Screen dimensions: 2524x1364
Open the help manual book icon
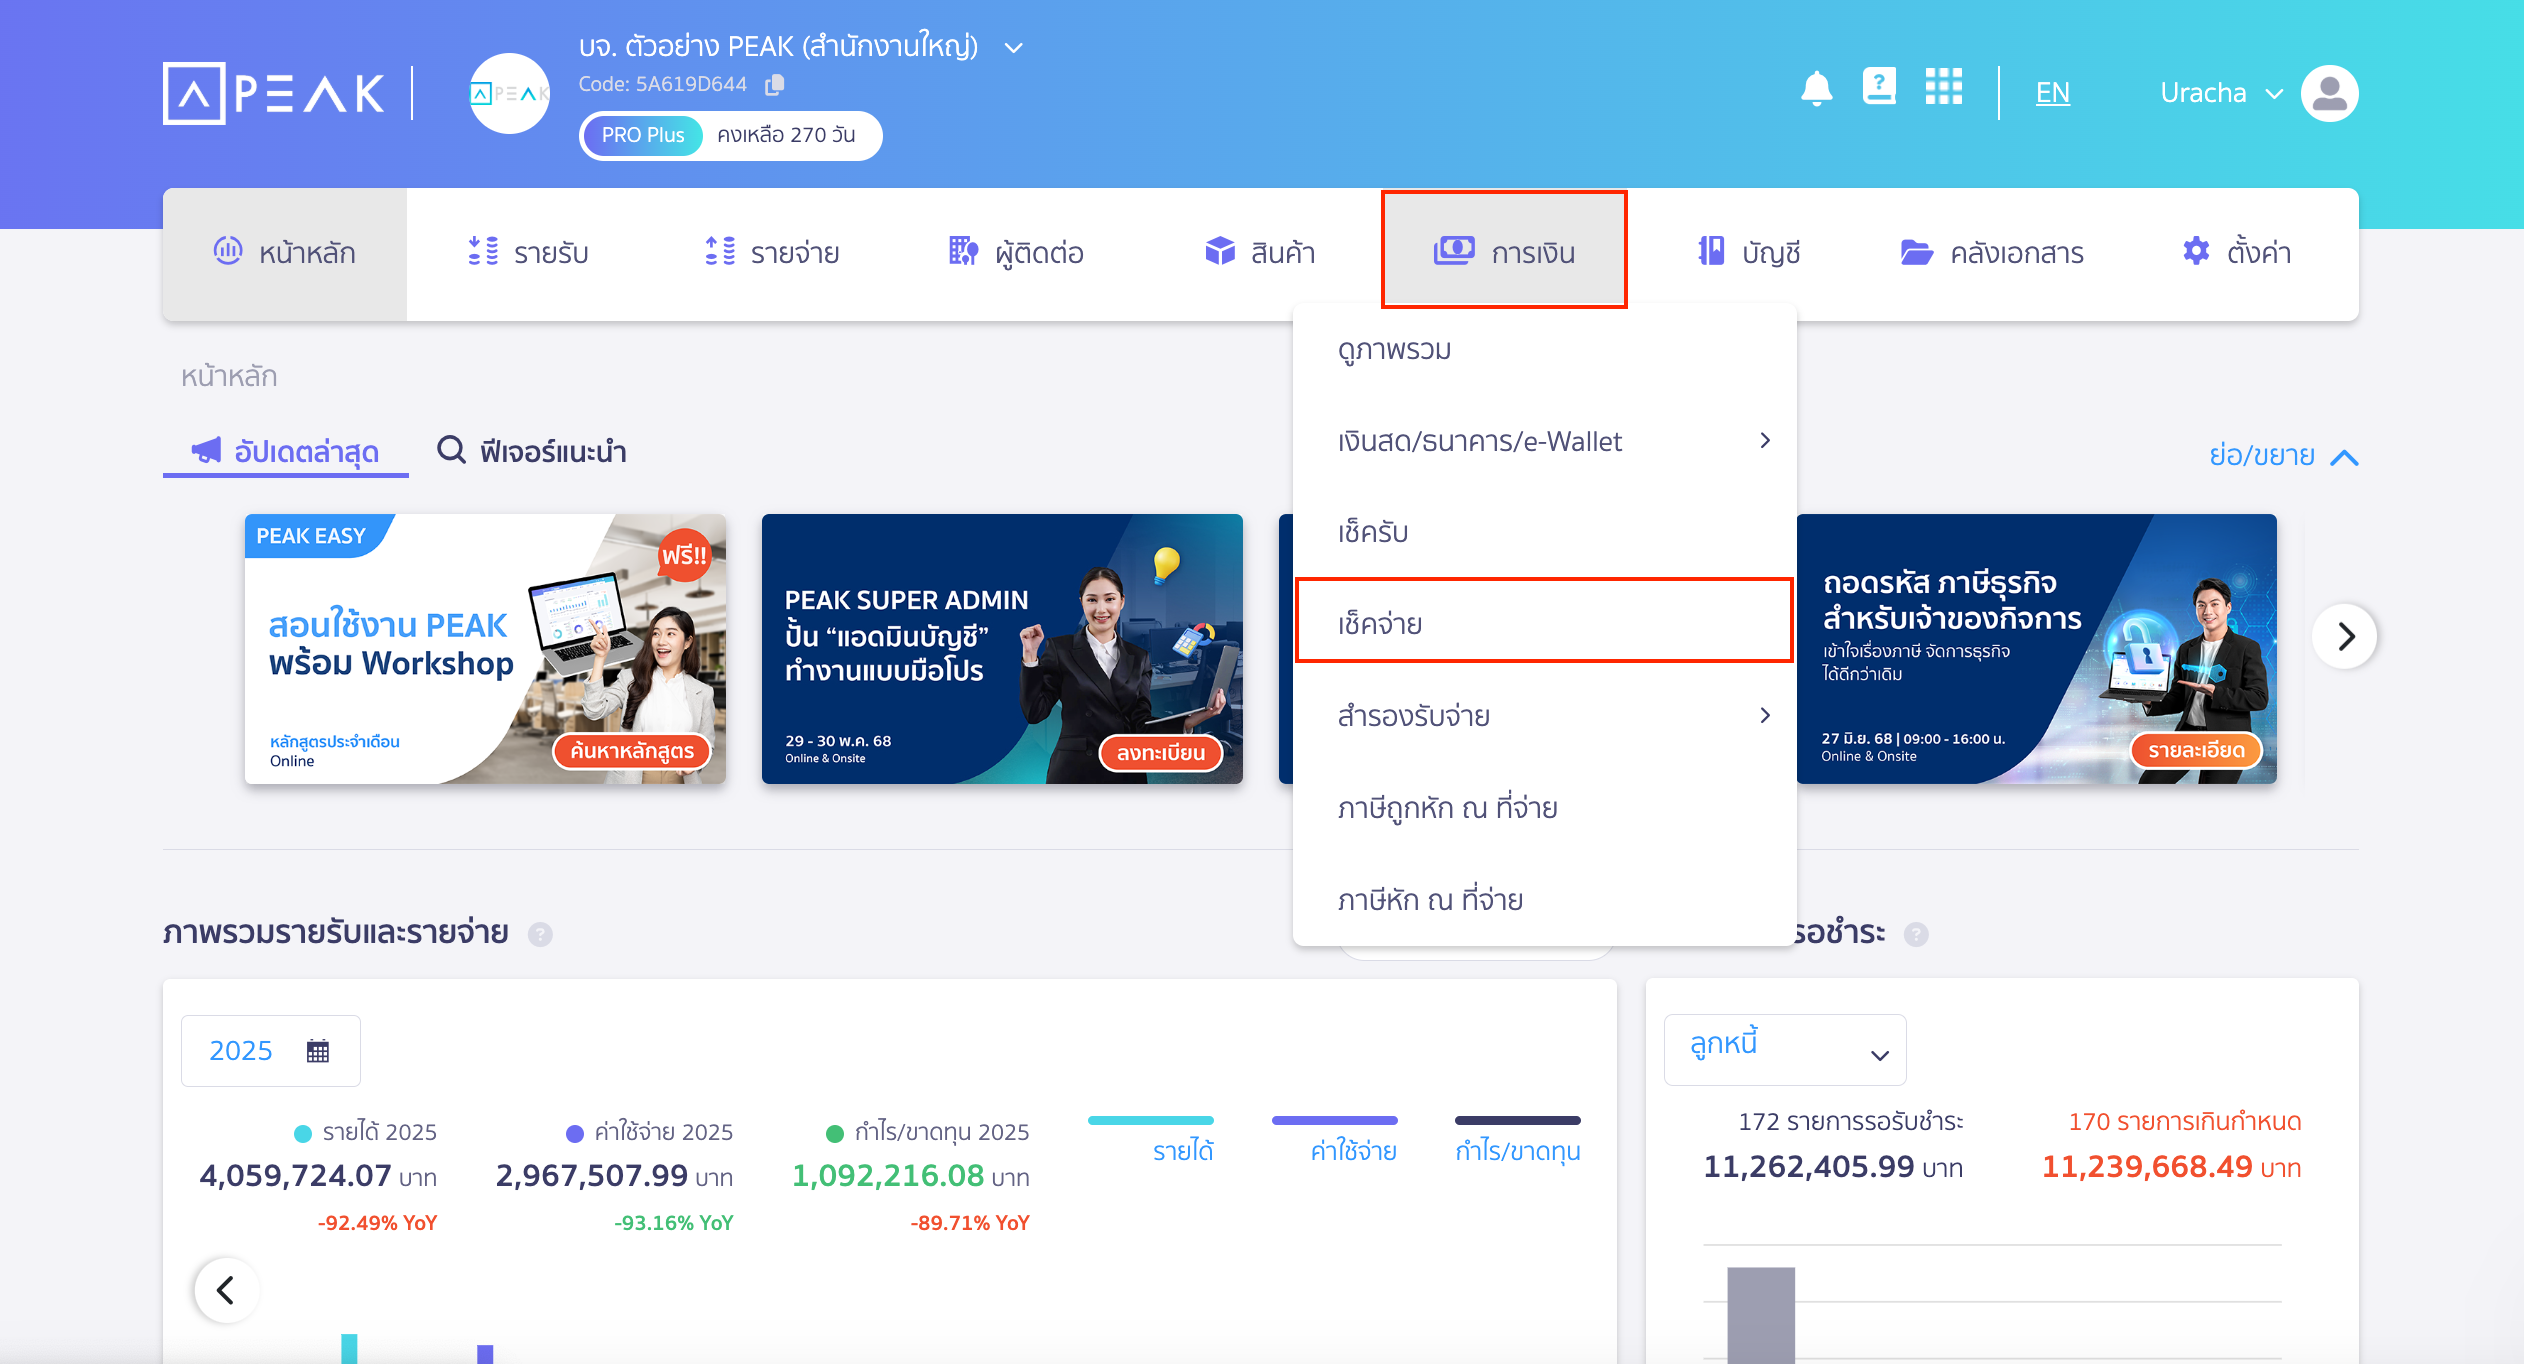(1878, 87)
